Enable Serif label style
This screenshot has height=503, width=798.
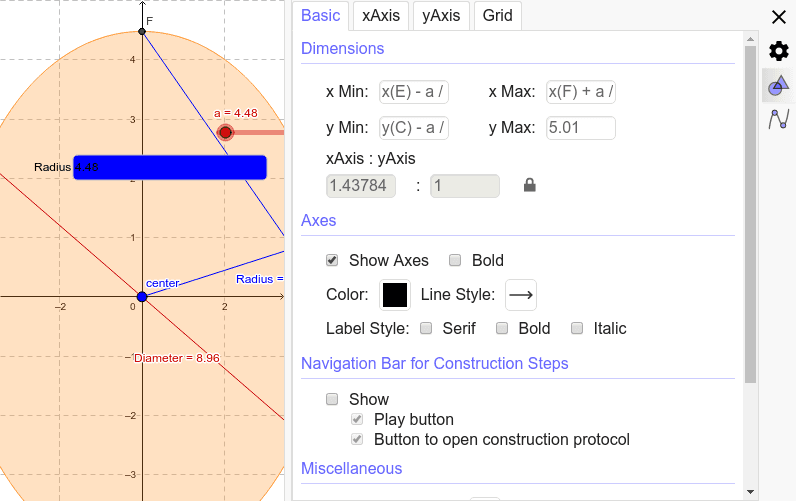(426, 328)
